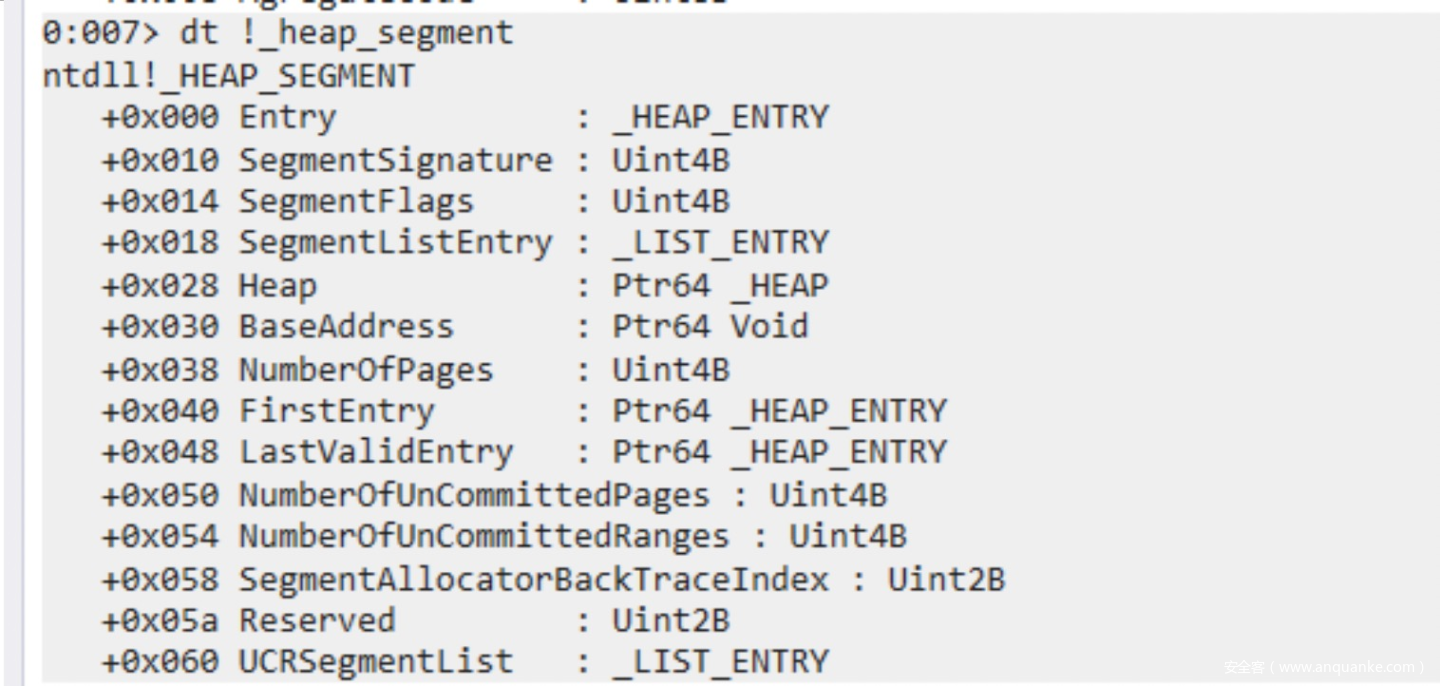
Task: Click the SegmentSignature field name
Action: [x=395, y=160]
